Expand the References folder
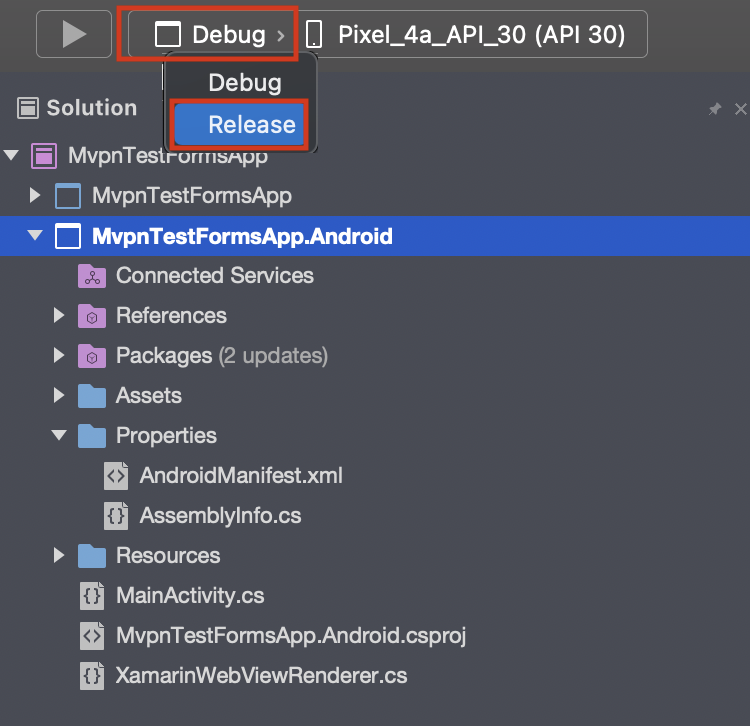 (60, 316)
